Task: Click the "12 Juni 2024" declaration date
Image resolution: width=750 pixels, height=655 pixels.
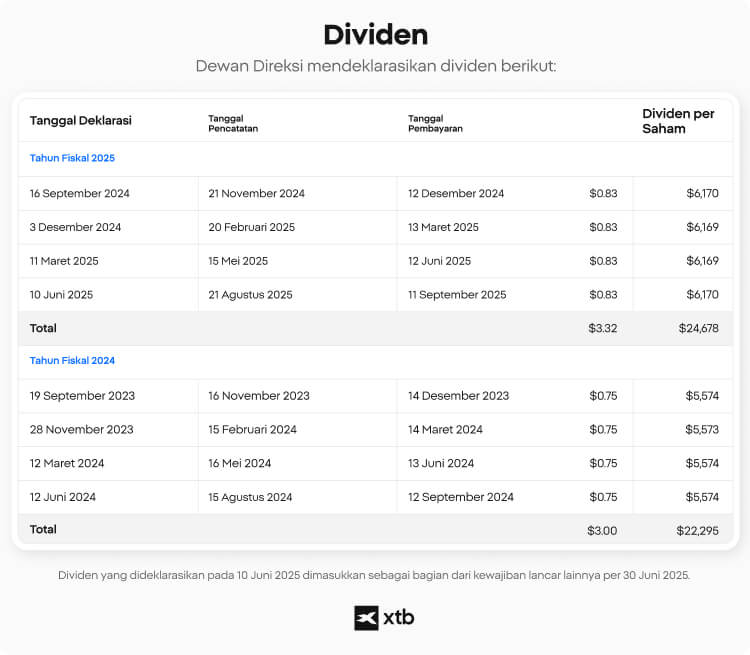Action: 63,497
